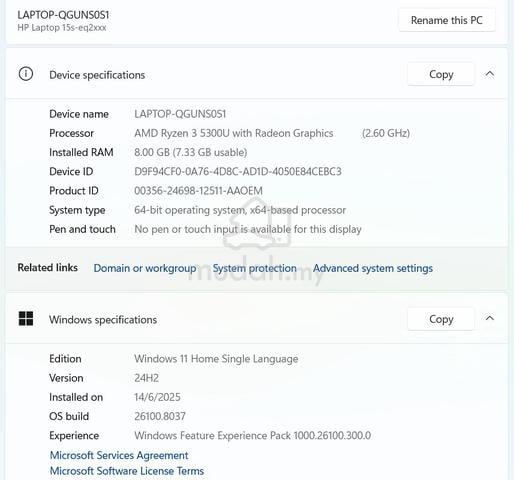Click the Version value 24H2
This screenshot has height=480, width=514.
[146, 378]
